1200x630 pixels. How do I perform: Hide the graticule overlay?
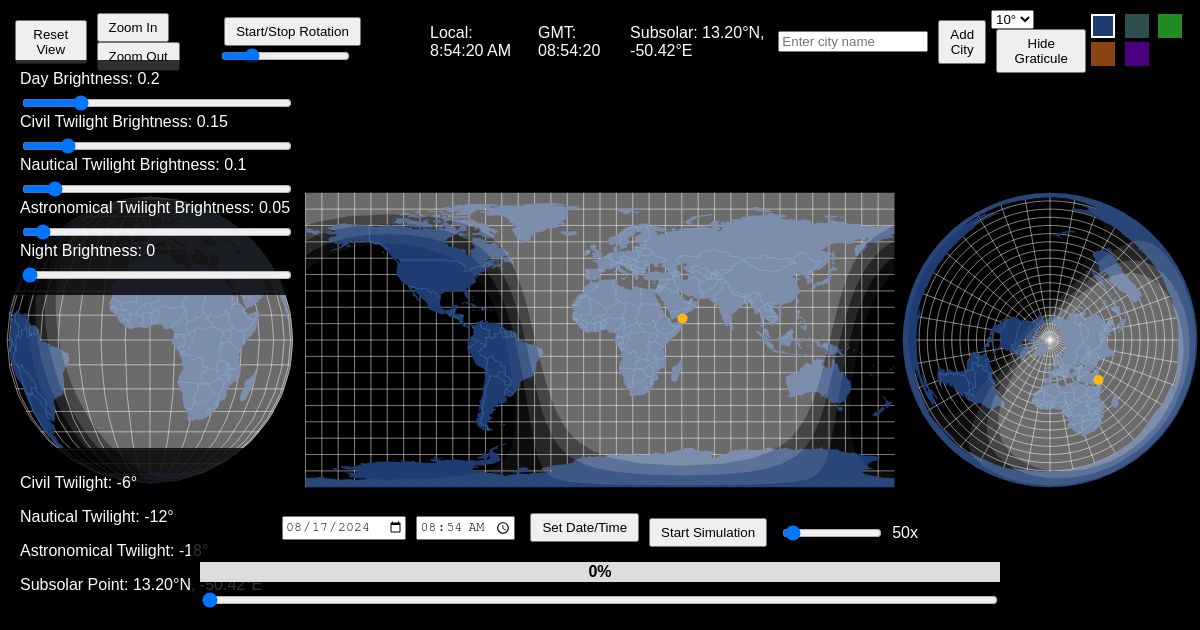click(1041, 51)
